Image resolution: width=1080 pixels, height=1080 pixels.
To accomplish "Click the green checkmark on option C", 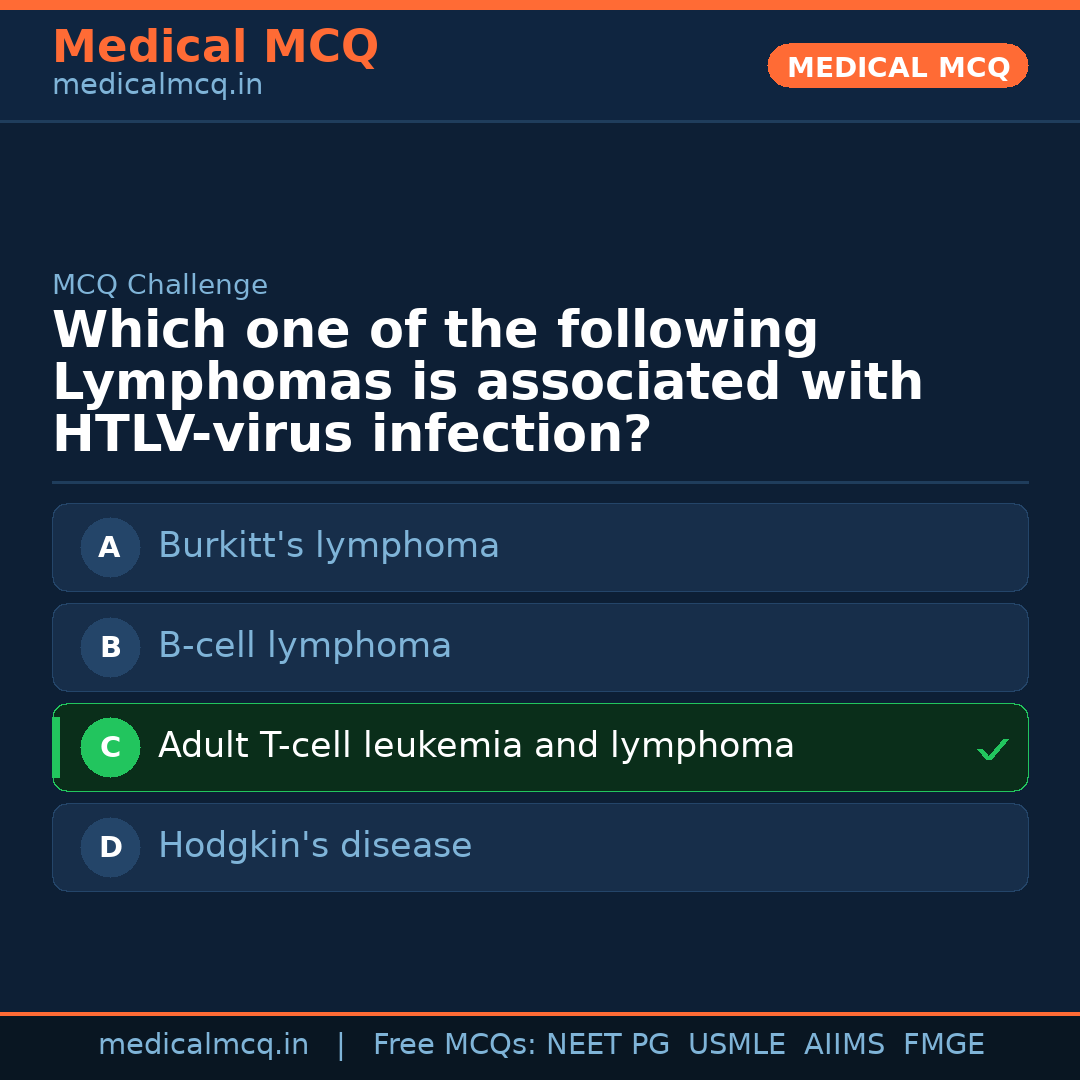I will click(x=992, y=749).
